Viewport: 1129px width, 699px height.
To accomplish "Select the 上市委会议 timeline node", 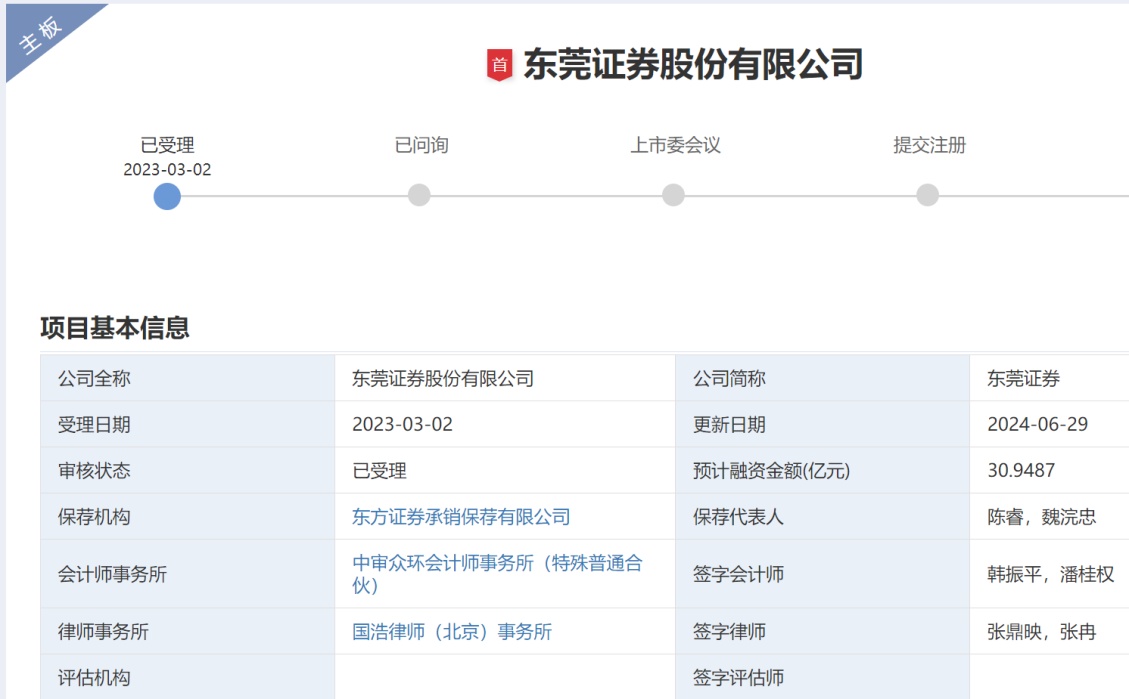I will 673,195.
